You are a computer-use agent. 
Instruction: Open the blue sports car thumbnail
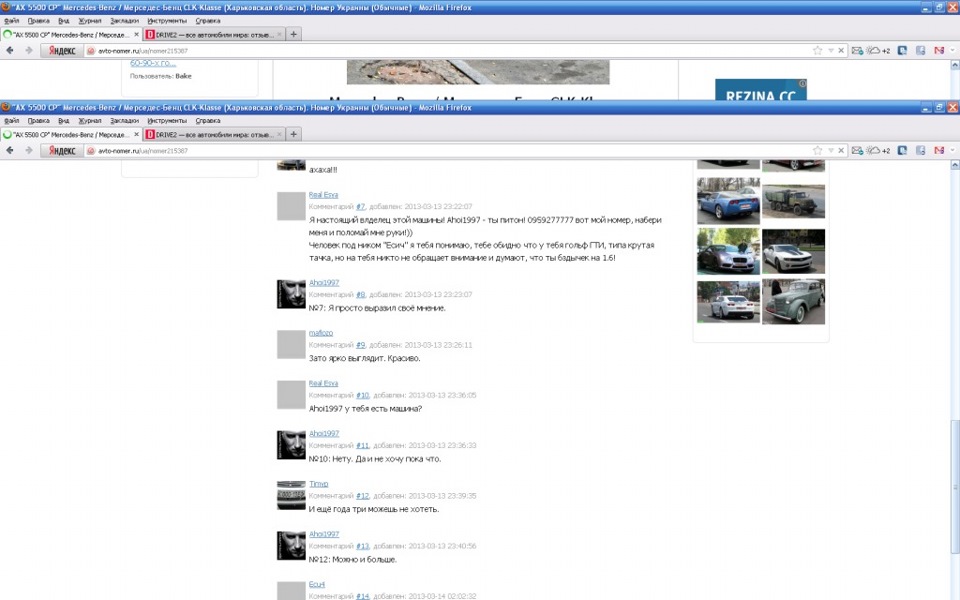pos(728,201)
